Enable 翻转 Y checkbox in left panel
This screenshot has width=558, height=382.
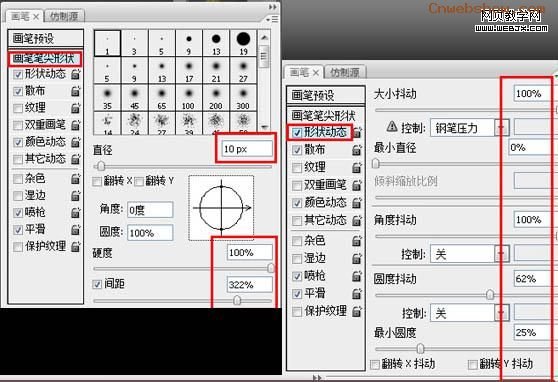pos(139,182)
